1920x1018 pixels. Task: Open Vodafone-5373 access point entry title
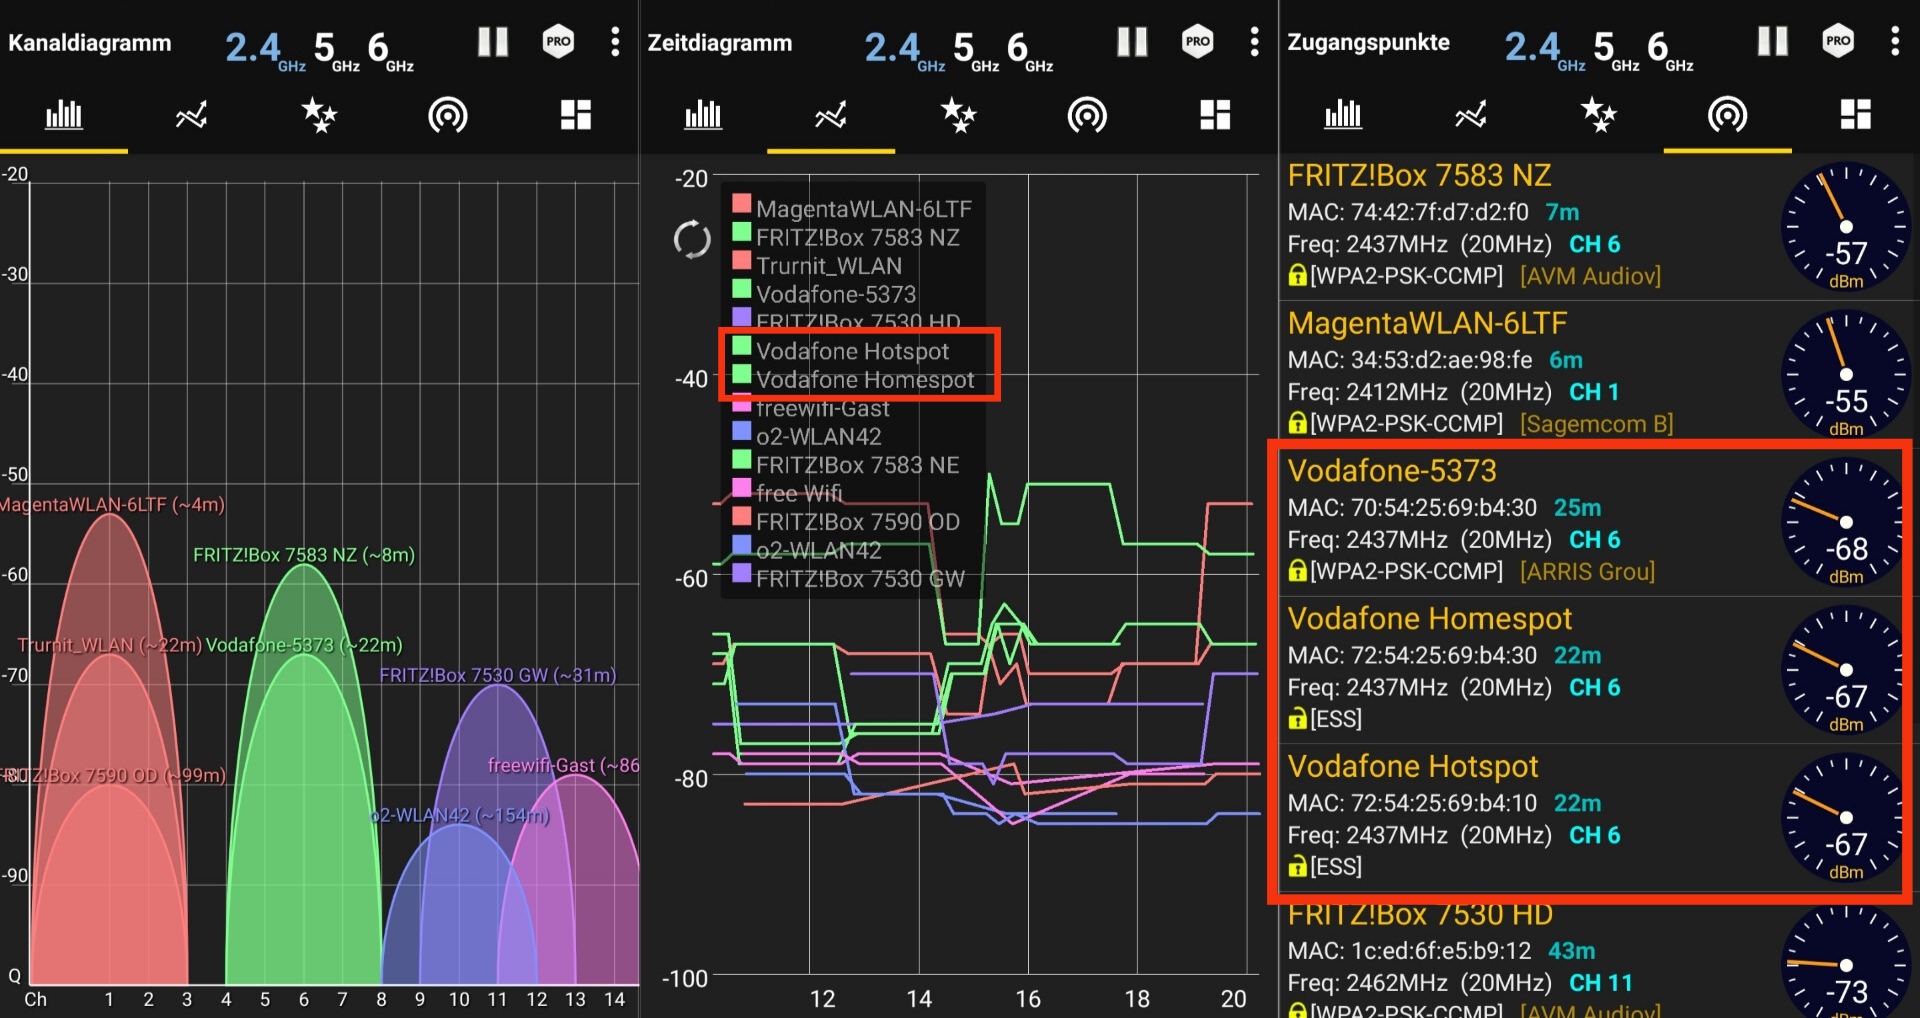tap(1392, 471)
